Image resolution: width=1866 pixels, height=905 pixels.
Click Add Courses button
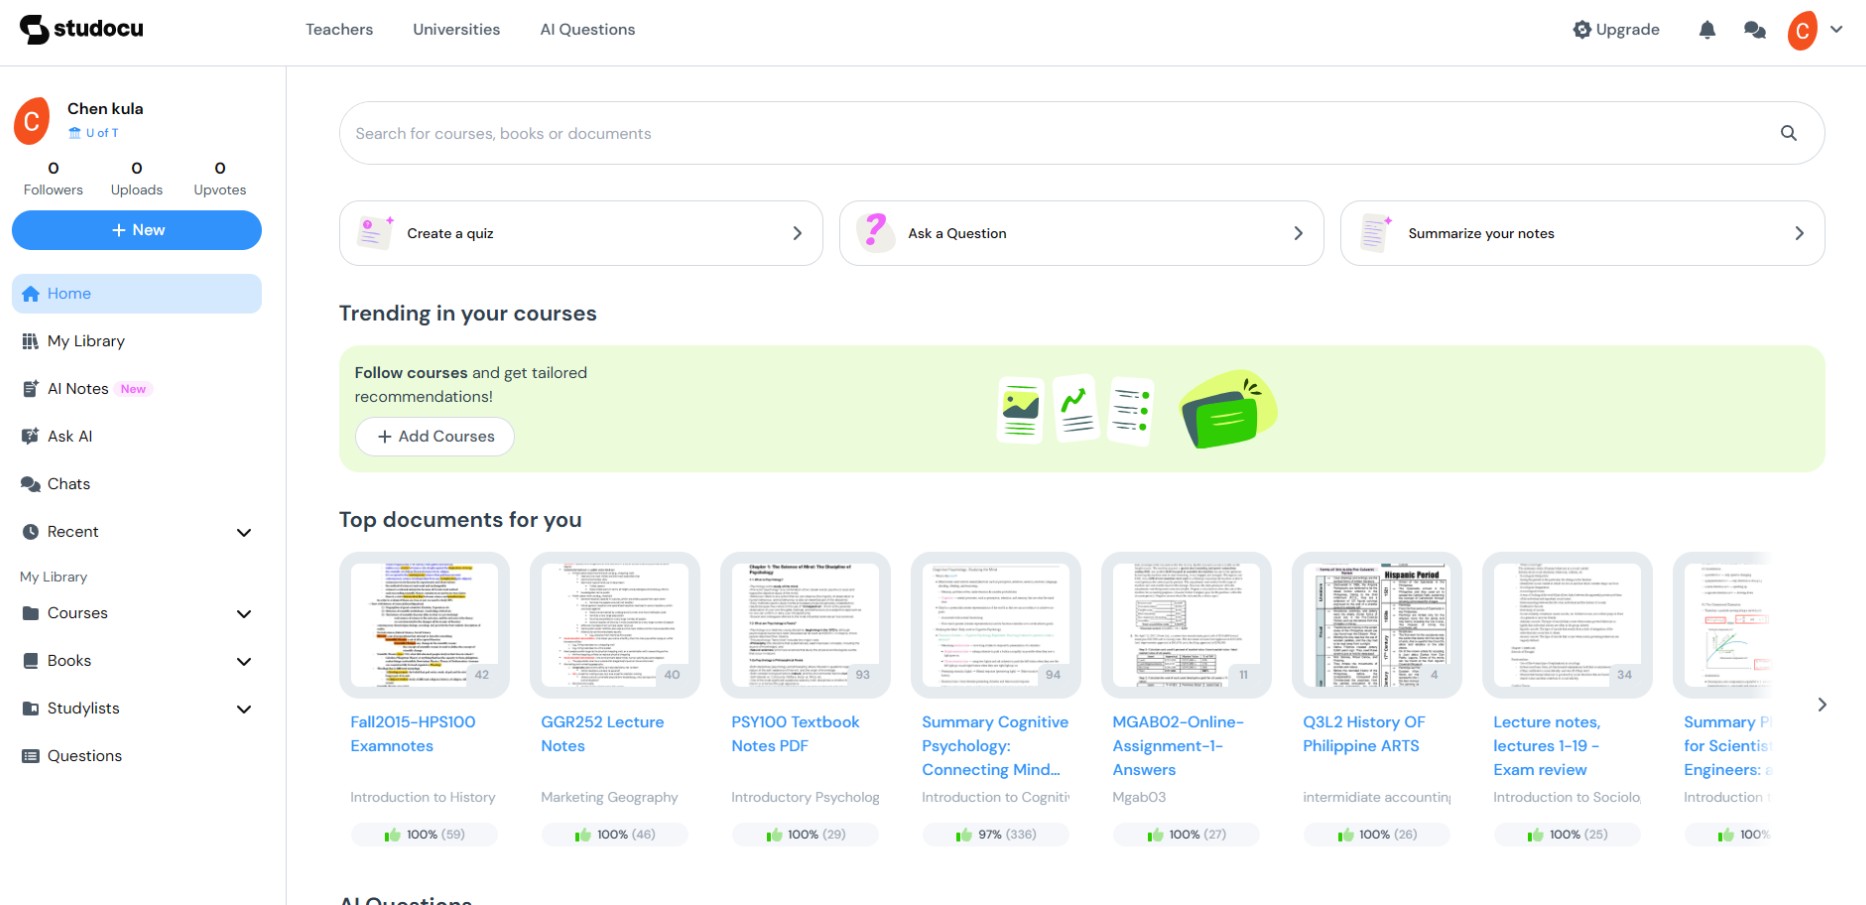(435, 436)
